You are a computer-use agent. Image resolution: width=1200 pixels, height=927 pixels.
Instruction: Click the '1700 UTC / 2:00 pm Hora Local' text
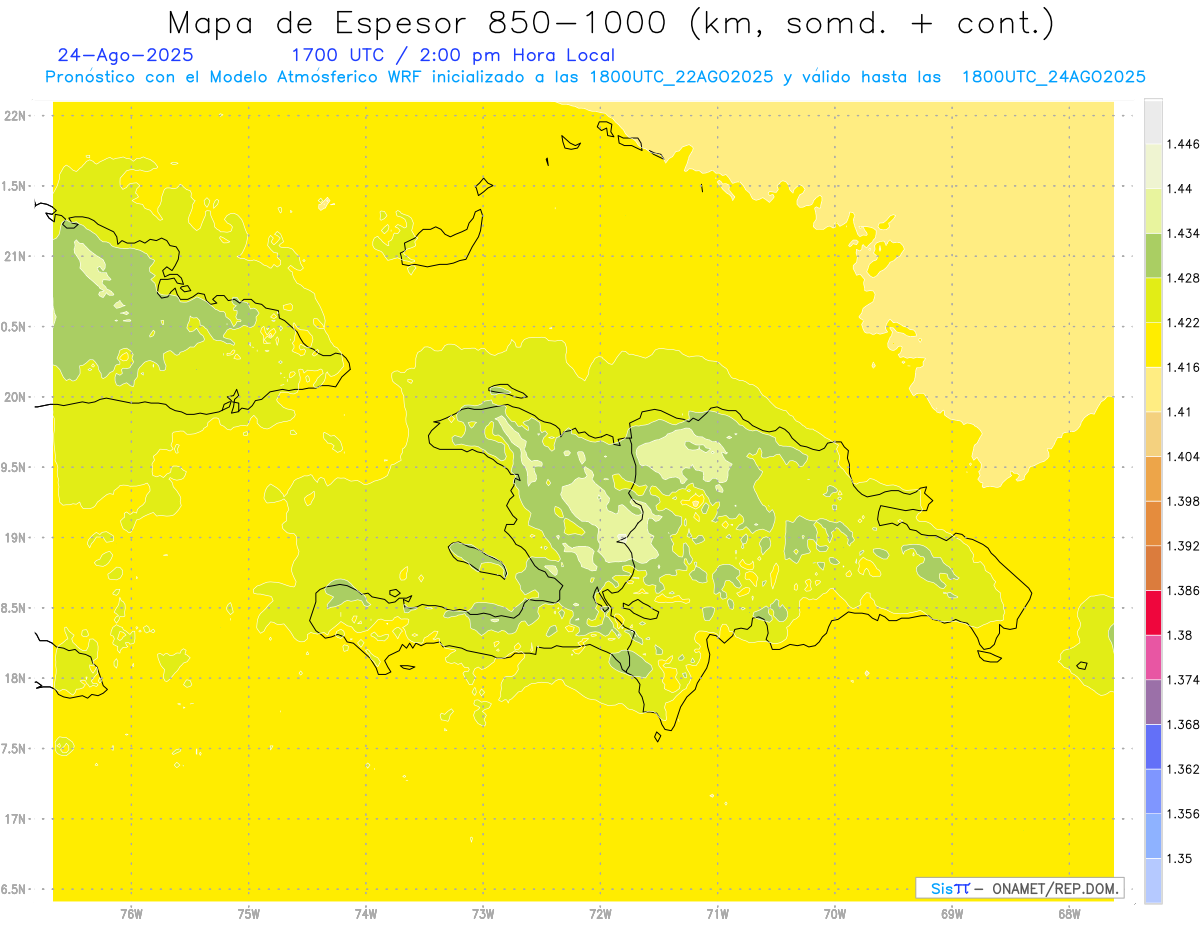pyautogui.click(x=453, y=55)
